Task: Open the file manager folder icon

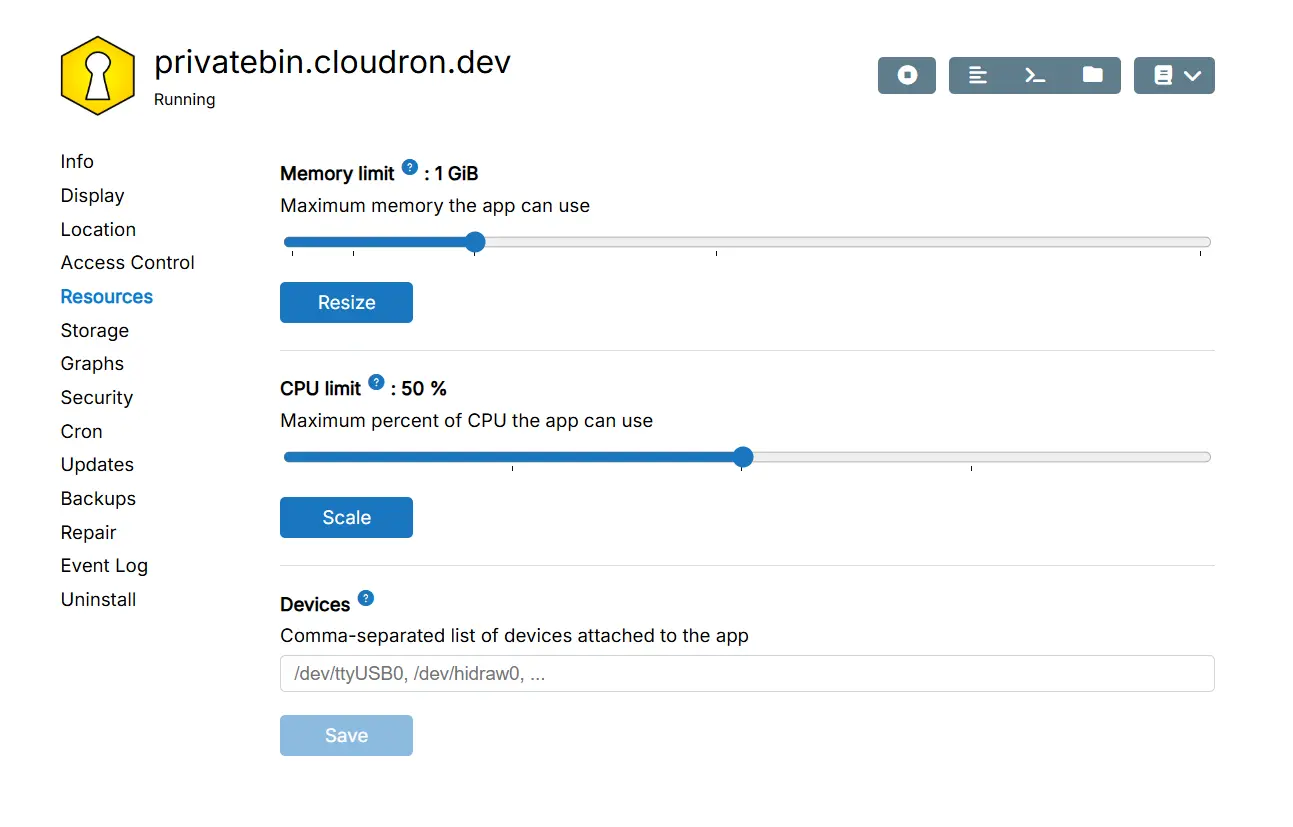Action: click(x=1092, y=76)
